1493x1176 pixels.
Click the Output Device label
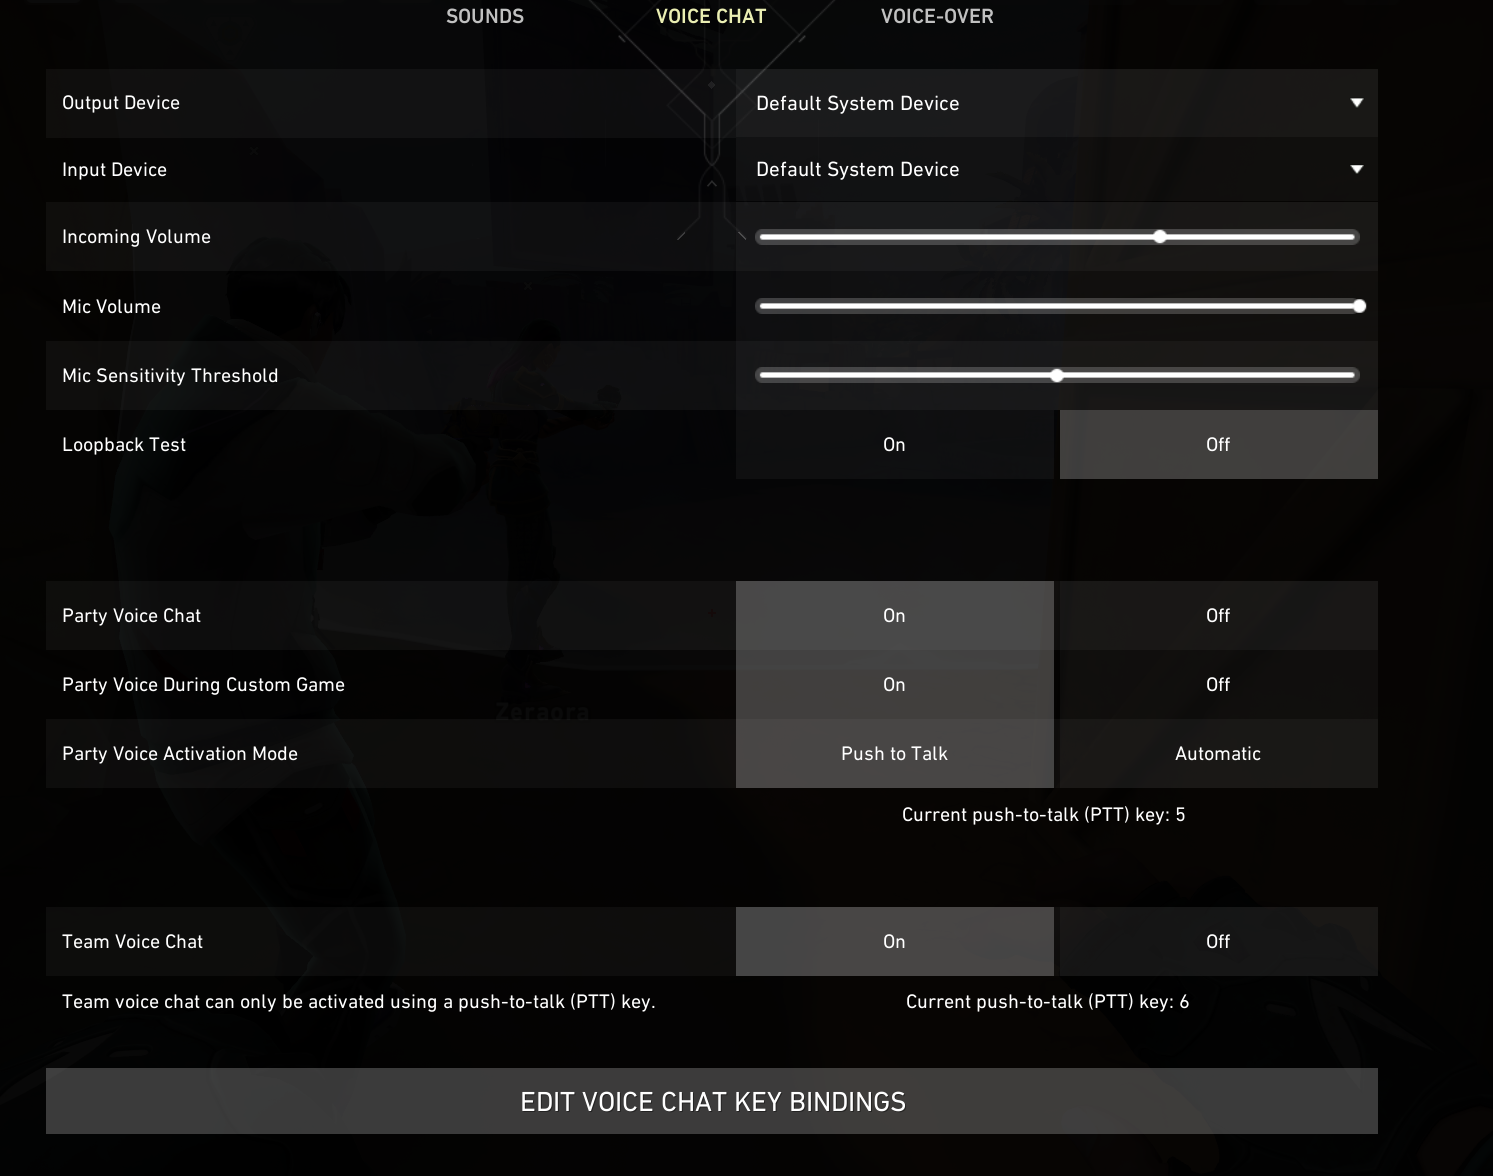[121, 103]
